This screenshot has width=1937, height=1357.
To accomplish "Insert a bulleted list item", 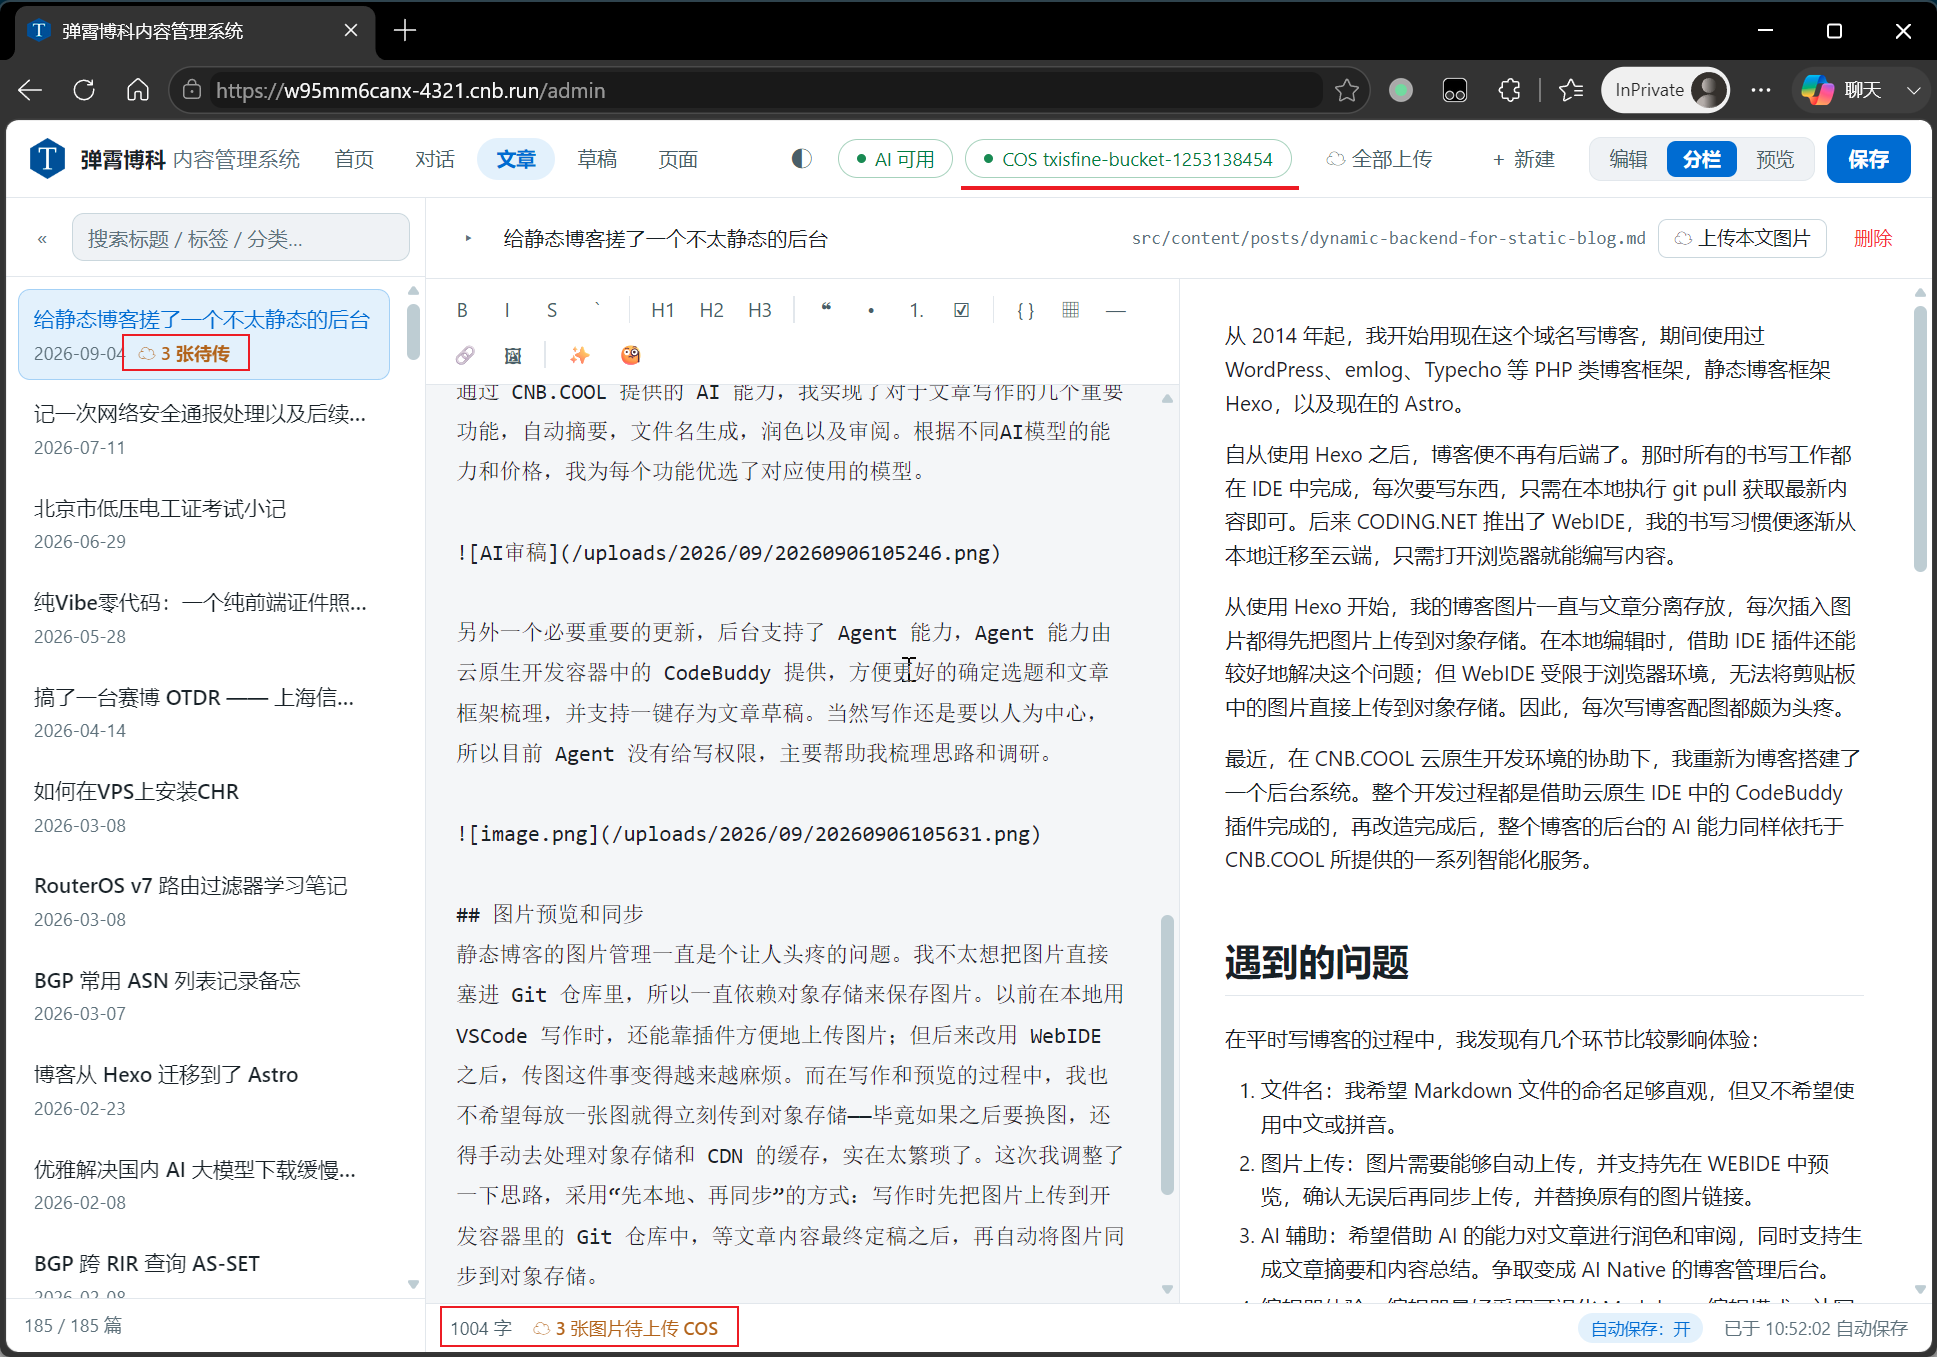I will (871, 310).
